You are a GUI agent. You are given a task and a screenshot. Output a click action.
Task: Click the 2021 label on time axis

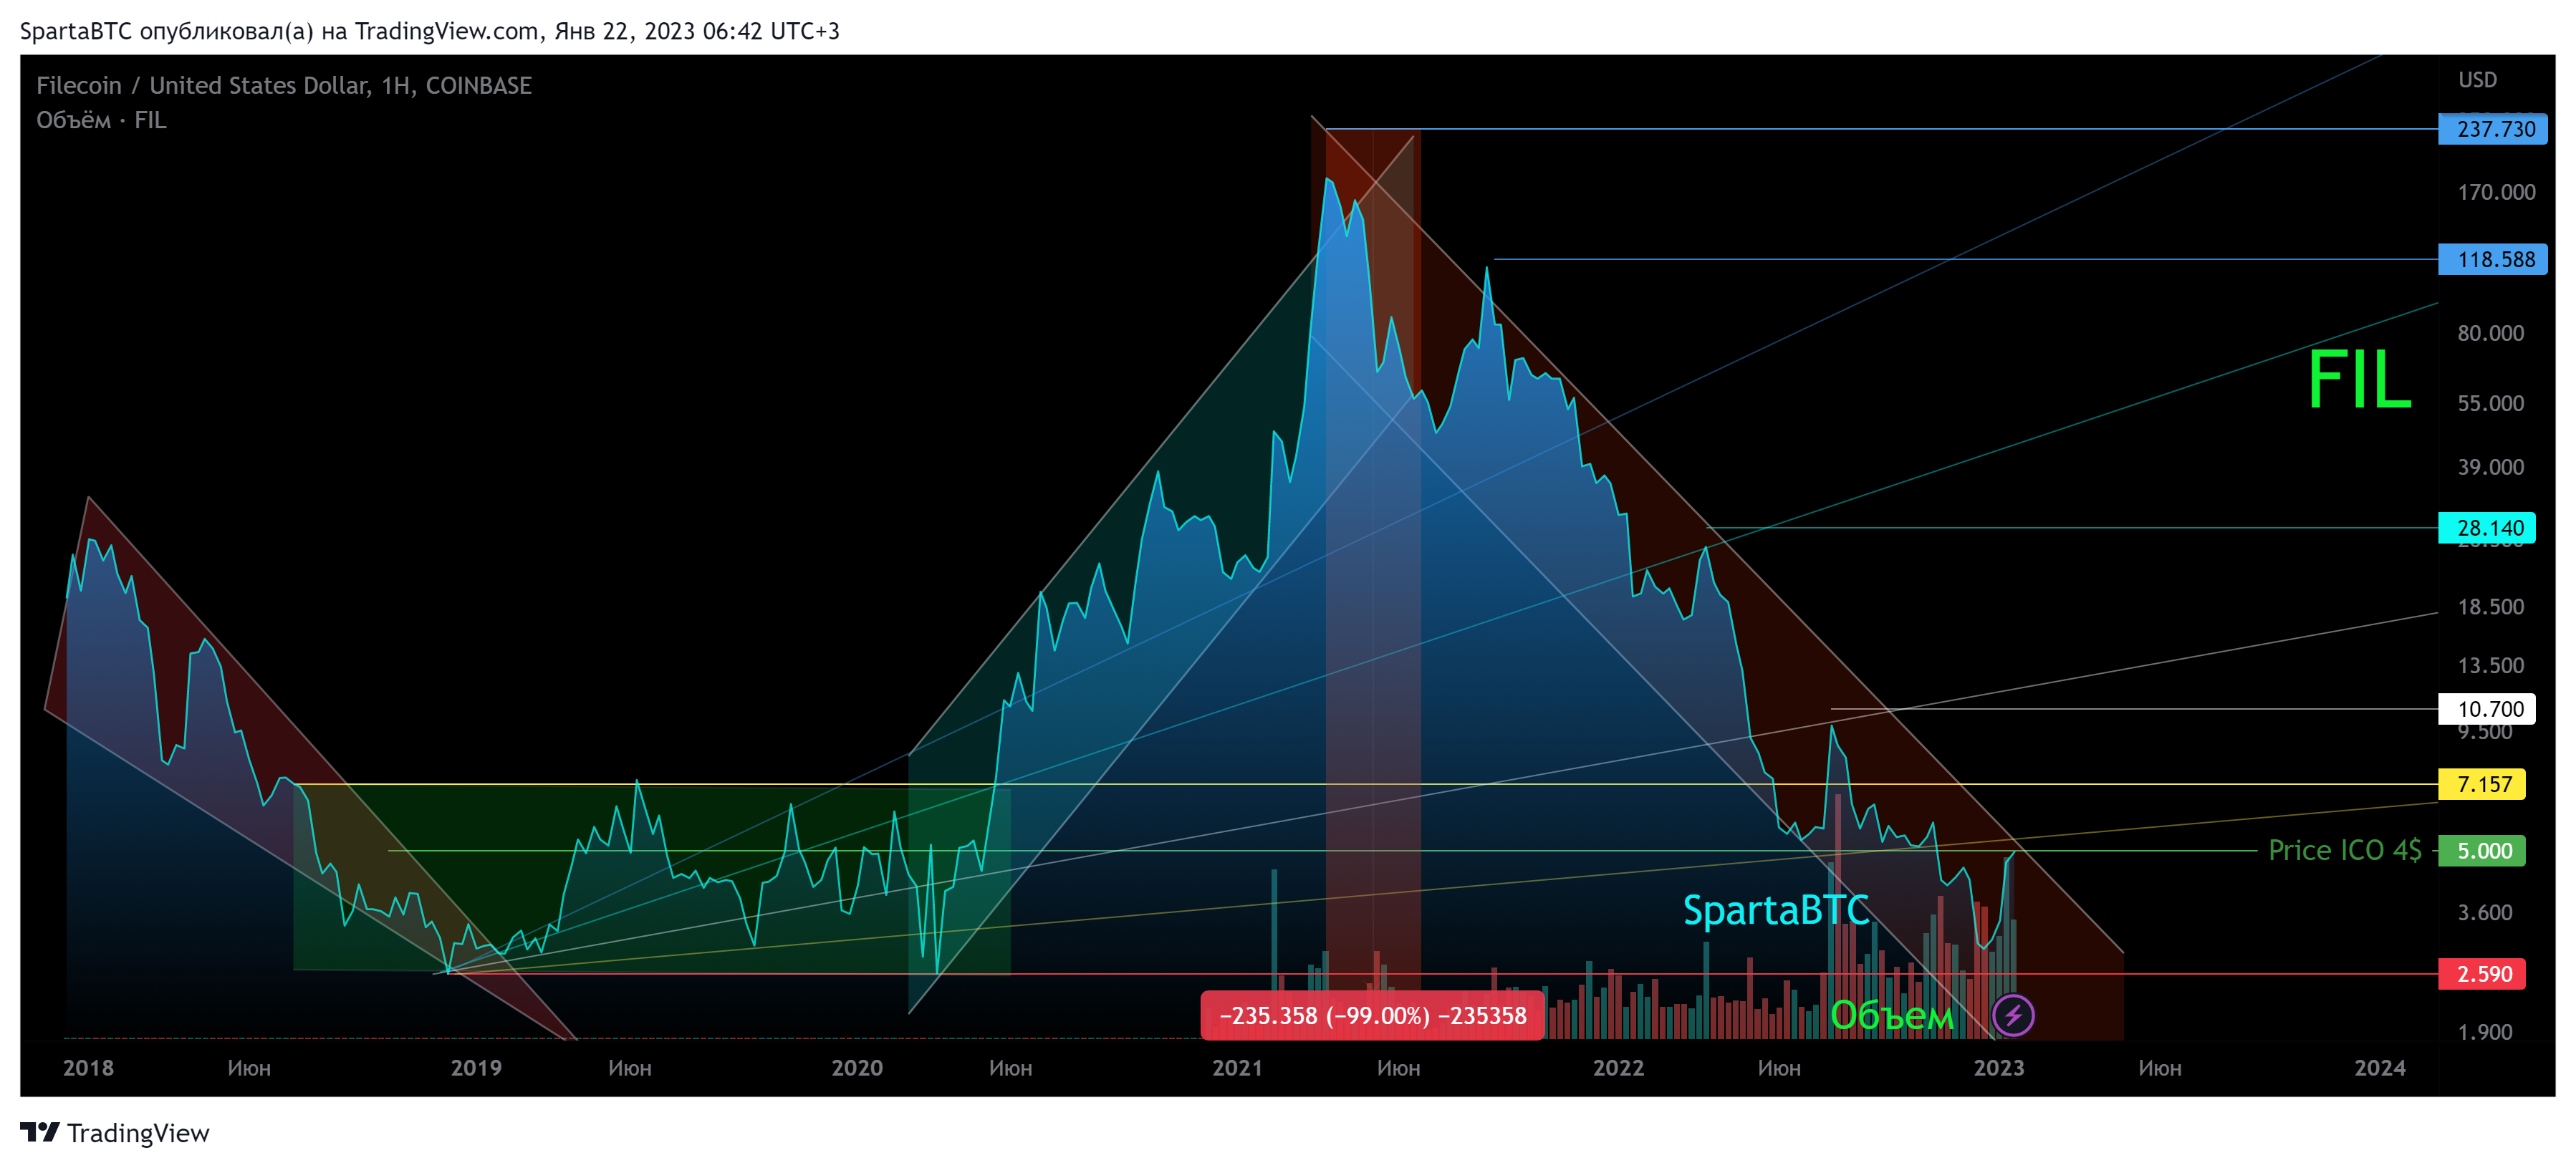pos(1237,1067)
